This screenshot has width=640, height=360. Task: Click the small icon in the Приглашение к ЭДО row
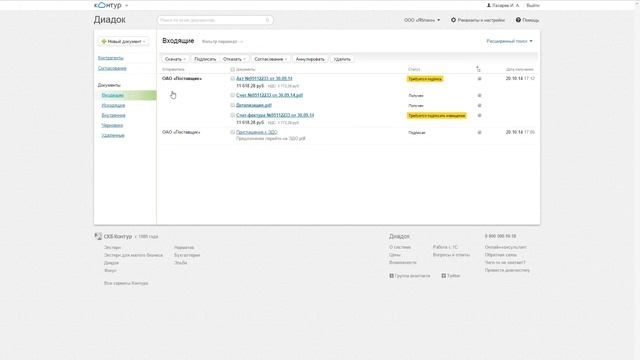480,132
